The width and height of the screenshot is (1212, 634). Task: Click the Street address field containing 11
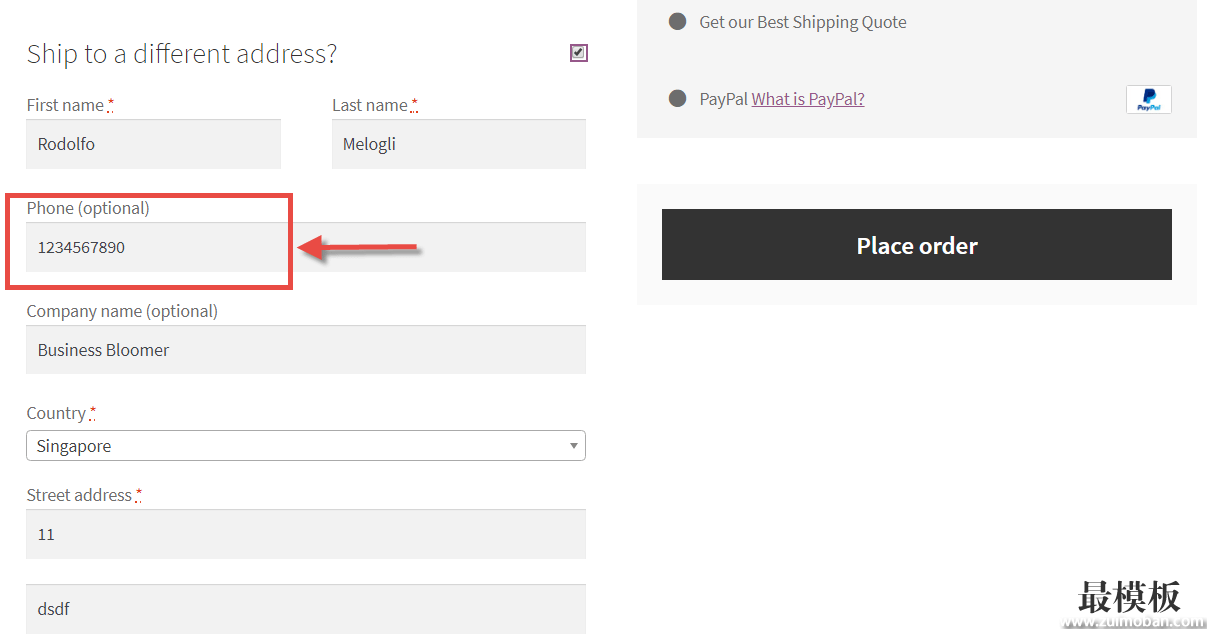pos(306,534)
